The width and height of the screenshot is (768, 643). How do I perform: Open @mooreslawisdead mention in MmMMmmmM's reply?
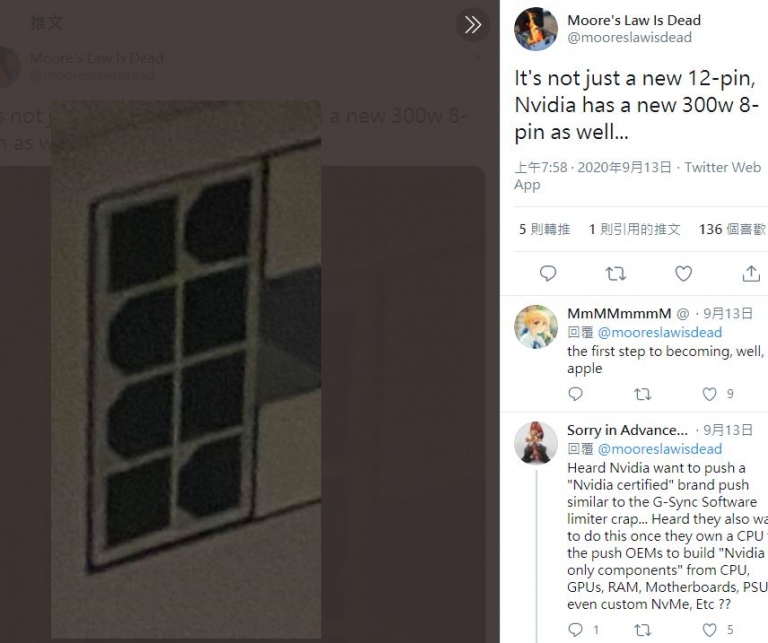[x=660, y=333]
